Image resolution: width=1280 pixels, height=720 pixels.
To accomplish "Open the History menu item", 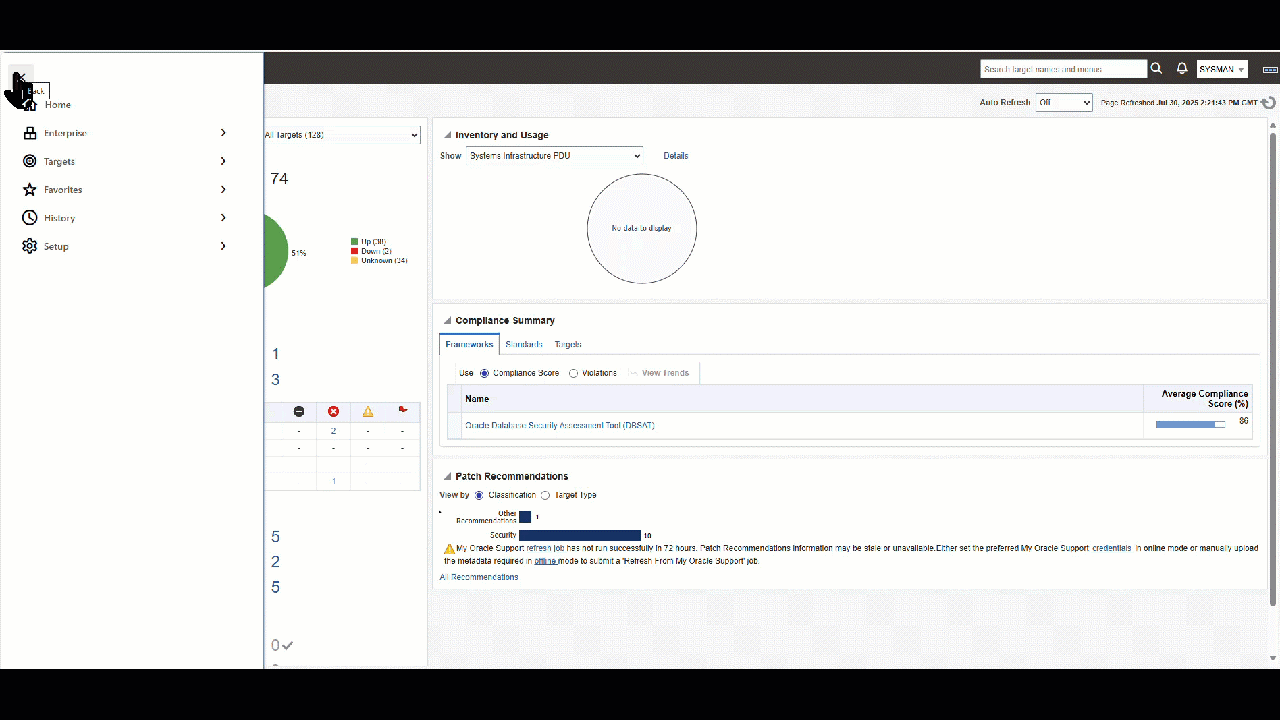I will pyautogui.click(x=59, y=218).
